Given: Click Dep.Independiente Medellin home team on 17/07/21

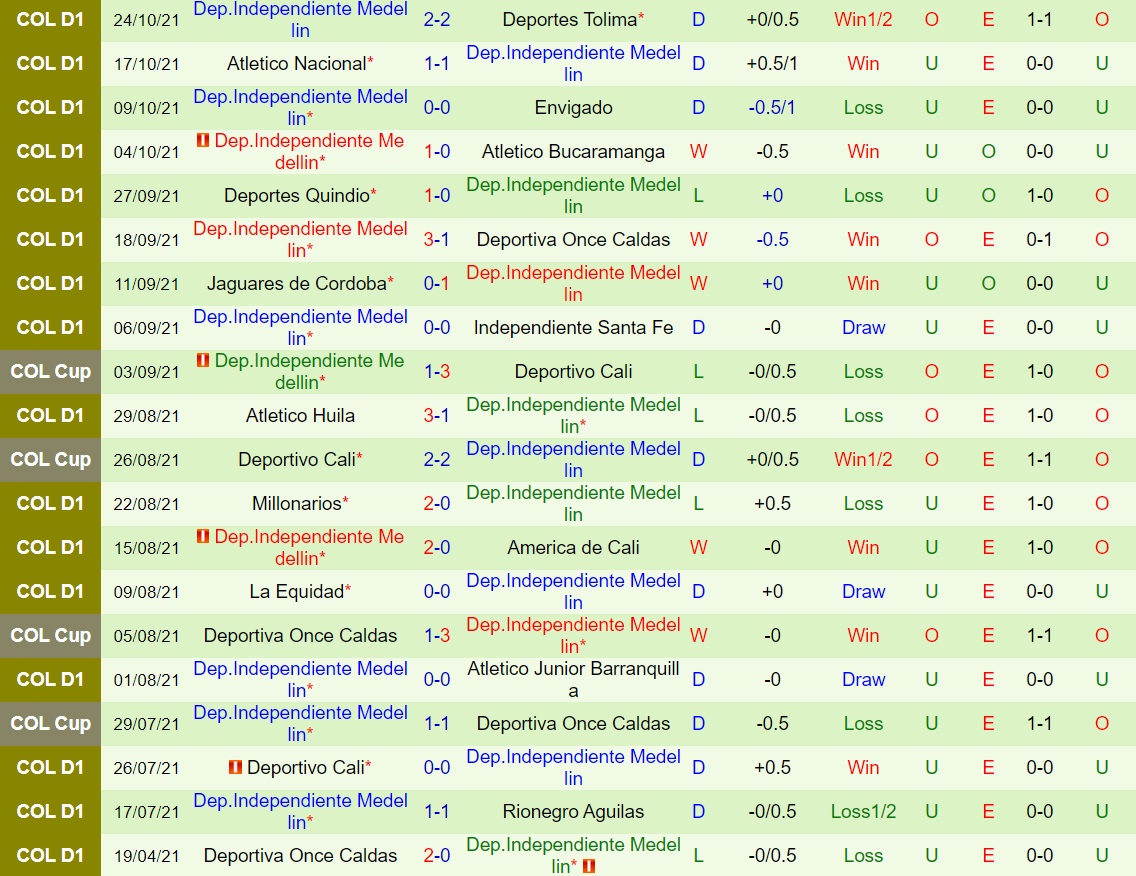Looking at the screenshot, I should [x=300, y=812].
